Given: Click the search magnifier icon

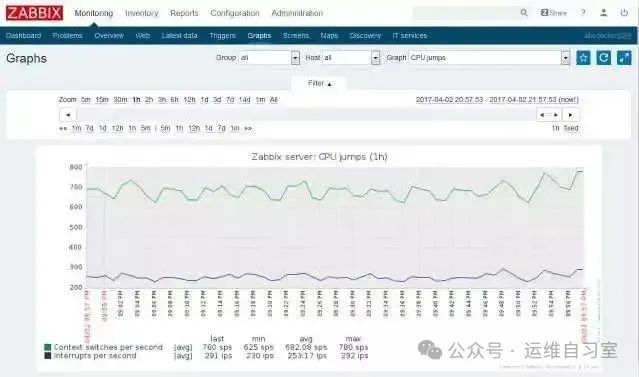Looking at the screenshot, I should 524,13.
